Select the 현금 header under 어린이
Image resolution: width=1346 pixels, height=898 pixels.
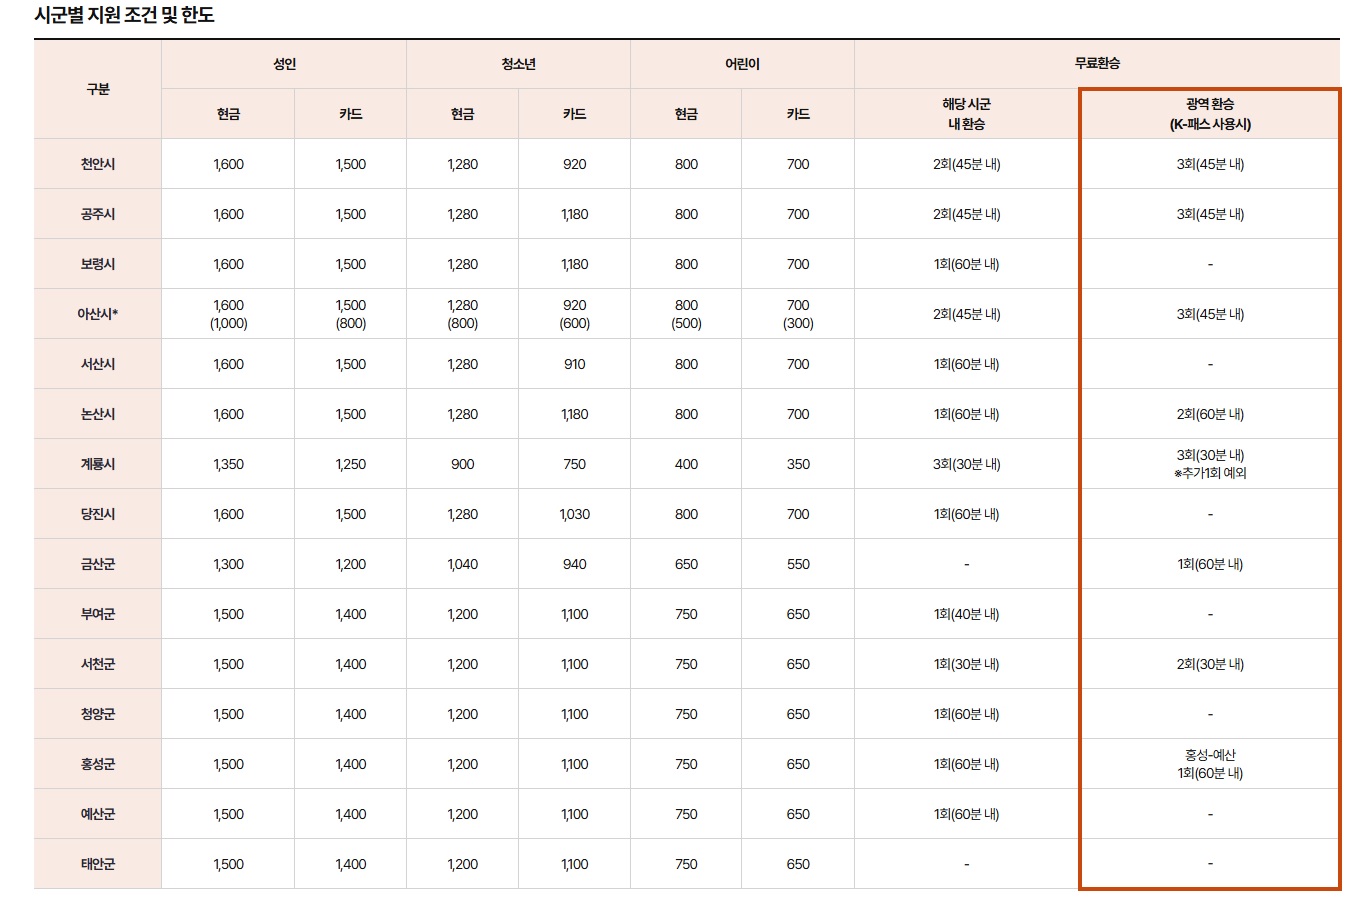[x=686, y=114]
